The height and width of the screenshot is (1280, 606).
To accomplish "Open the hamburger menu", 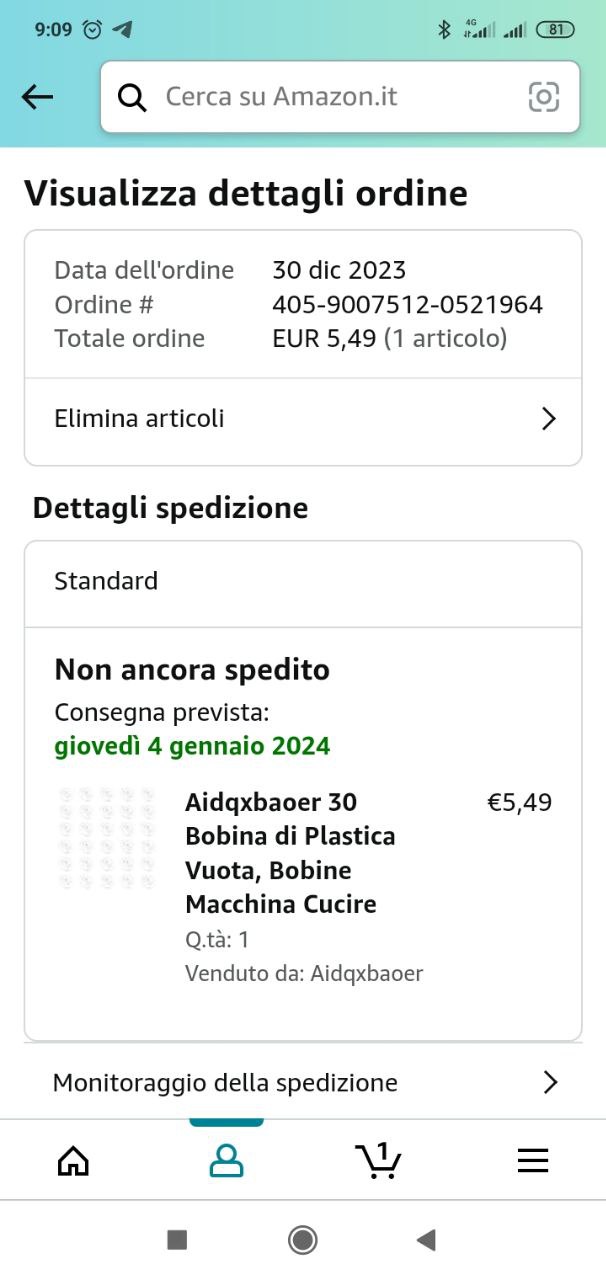I will click(532, 1160).
